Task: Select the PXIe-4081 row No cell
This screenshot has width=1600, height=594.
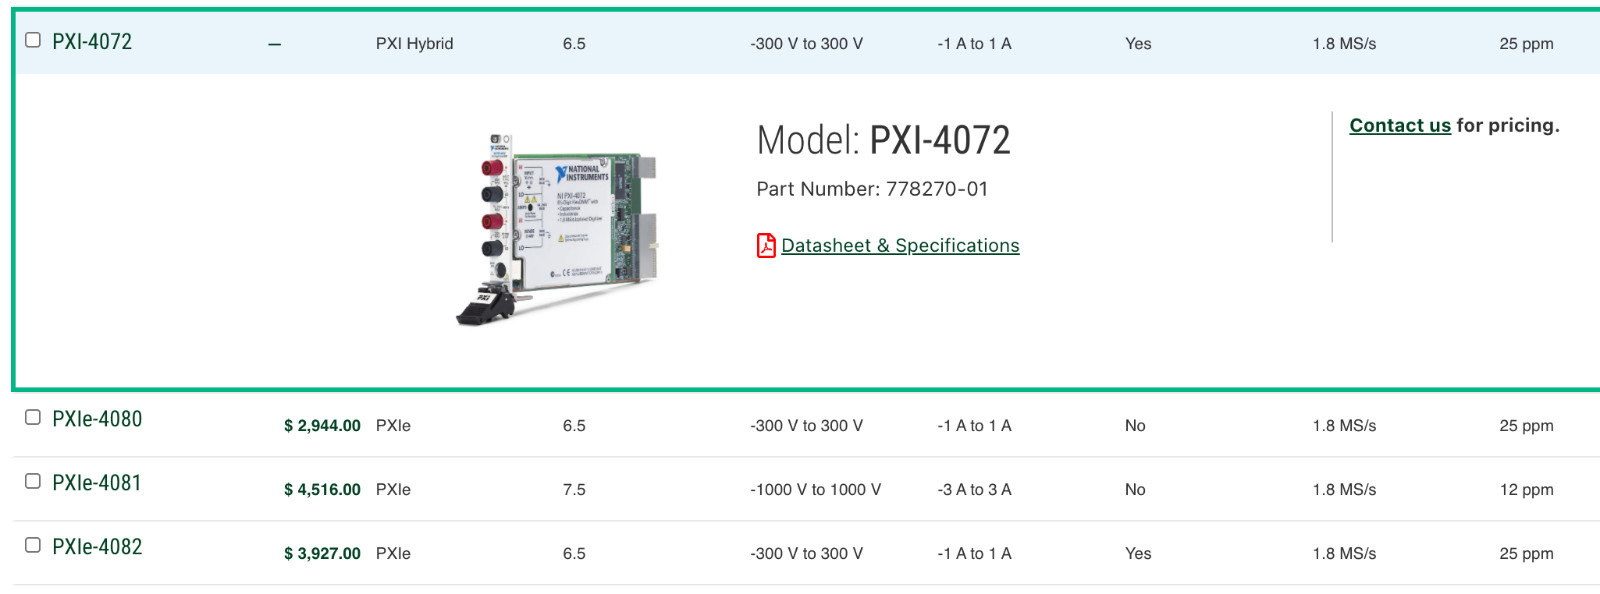Action: point(1135,490)
